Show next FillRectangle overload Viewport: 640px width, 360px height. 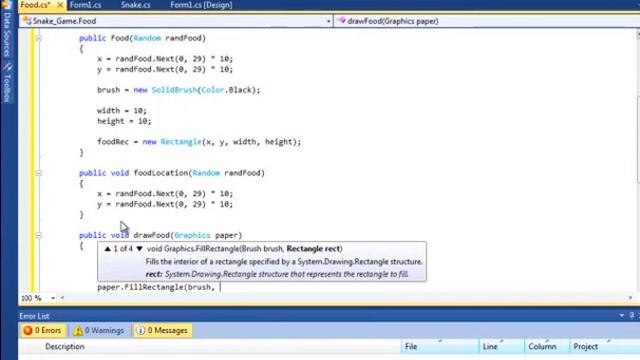tap(140, 249)
